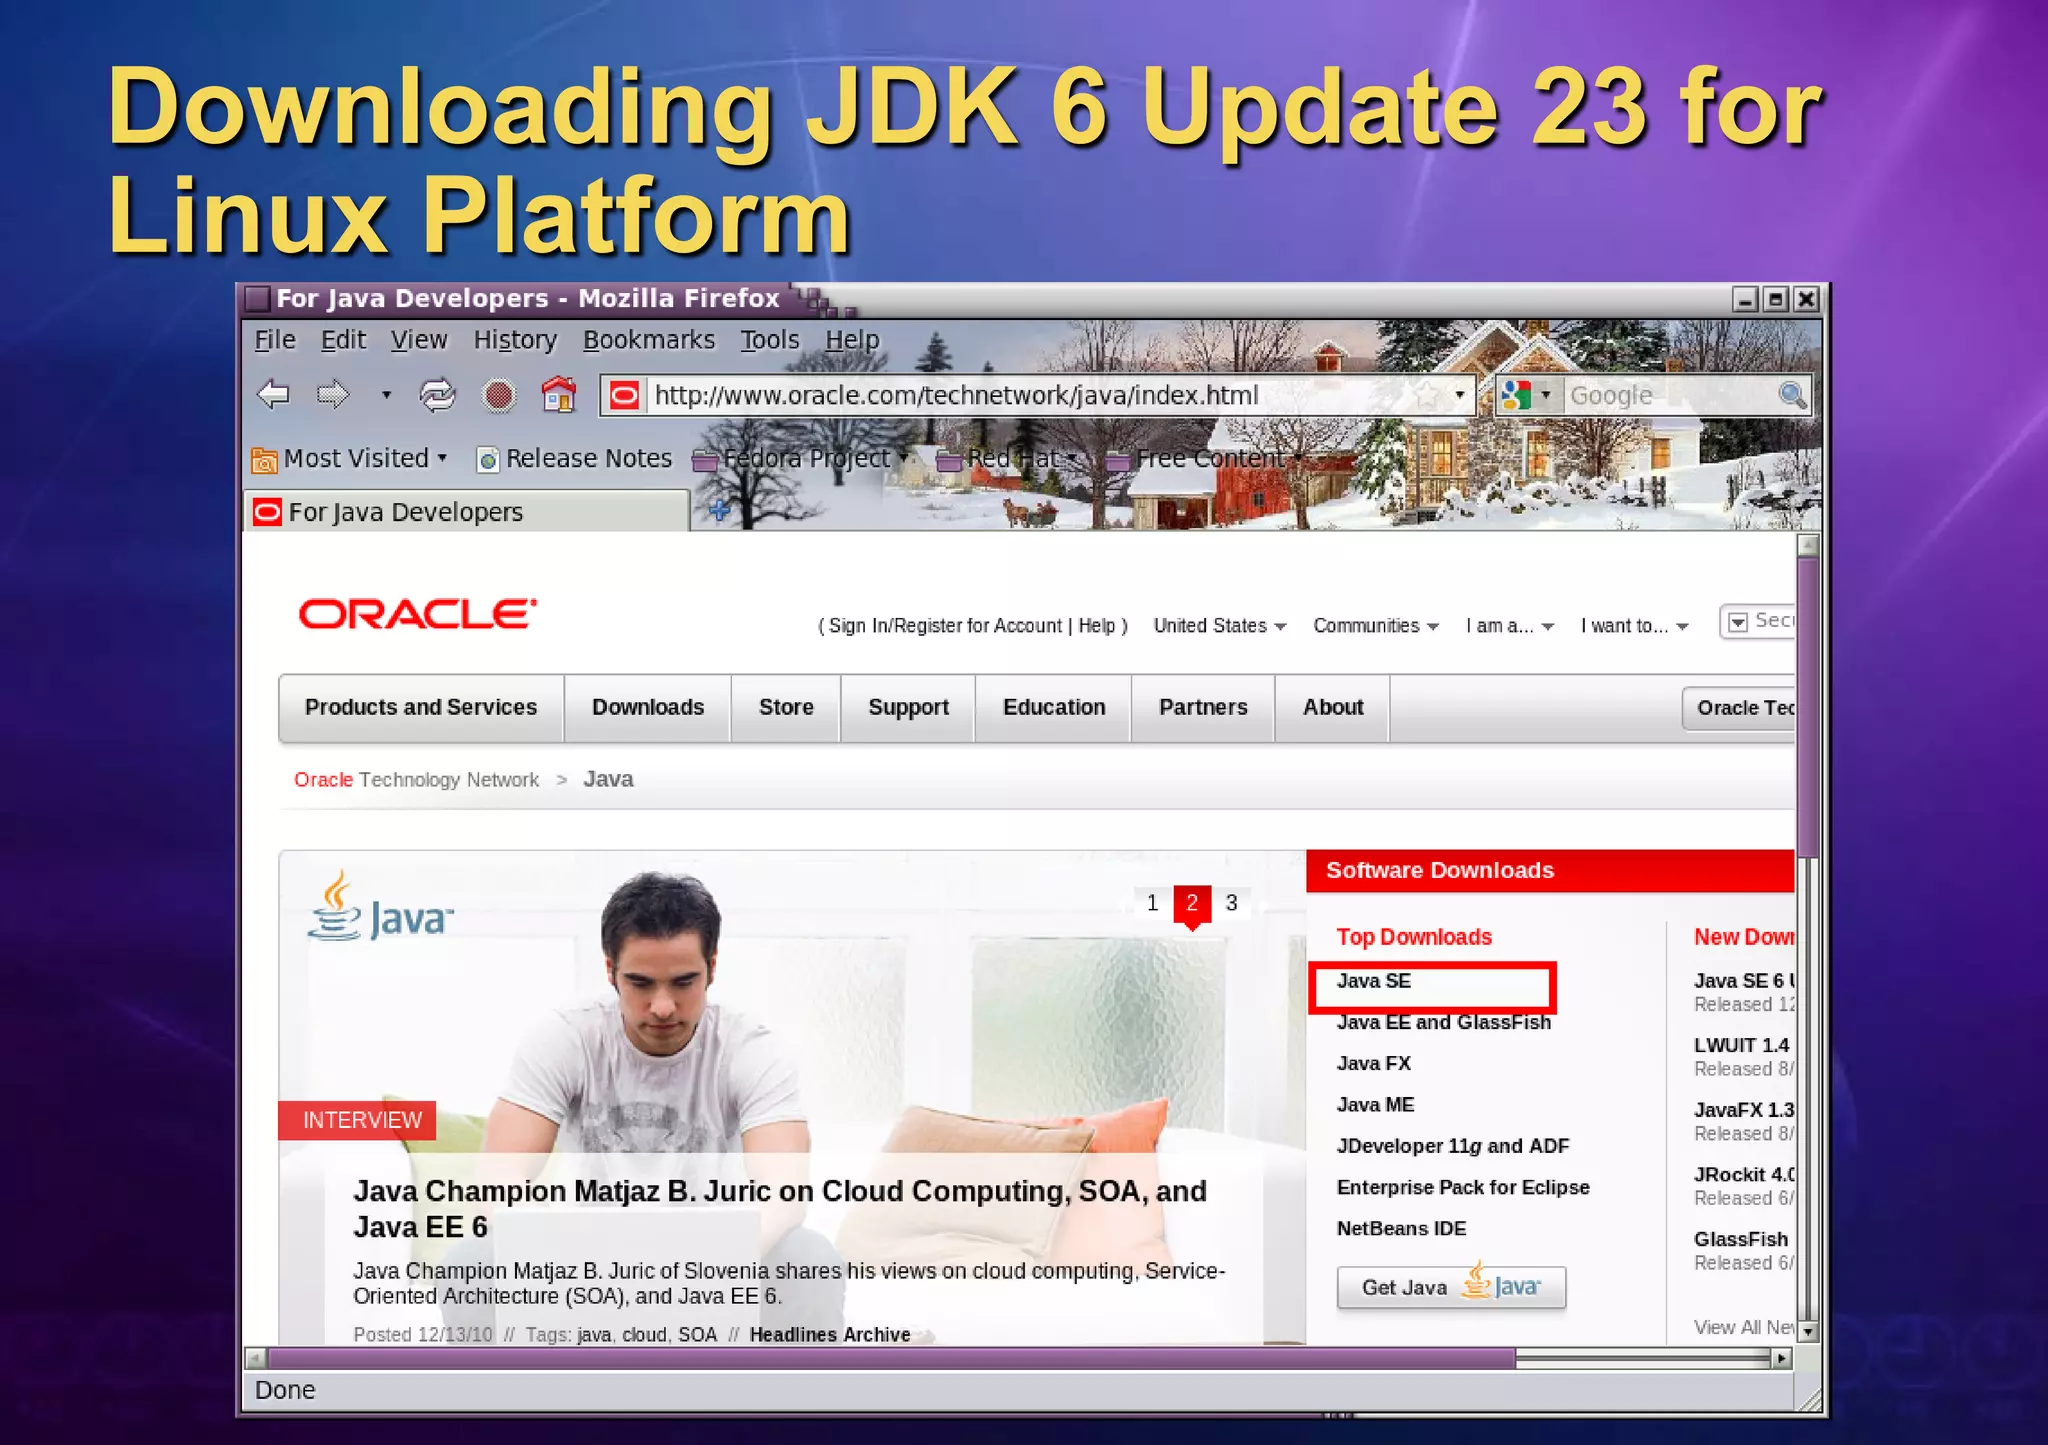Open the URL bar history dropdown
This screenshot has height=1445, width=2048.
point(1460,395)
